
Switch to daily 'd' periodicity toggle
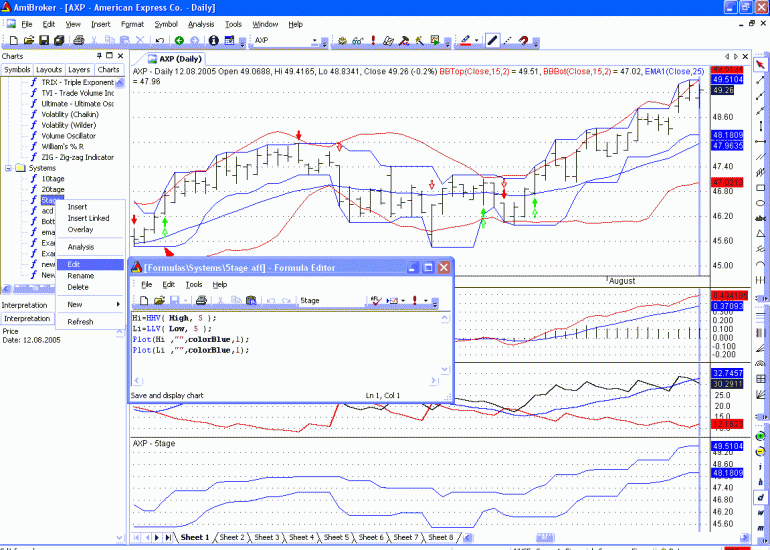point(760,497)
